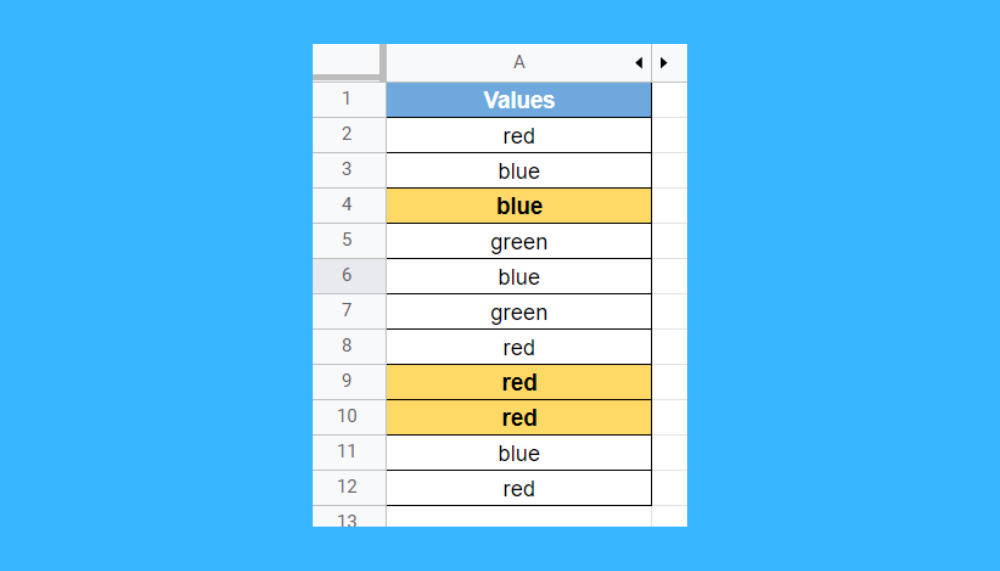Click the select-all corner box
This screenshot has width=1000, height=571.
point(348,61)
